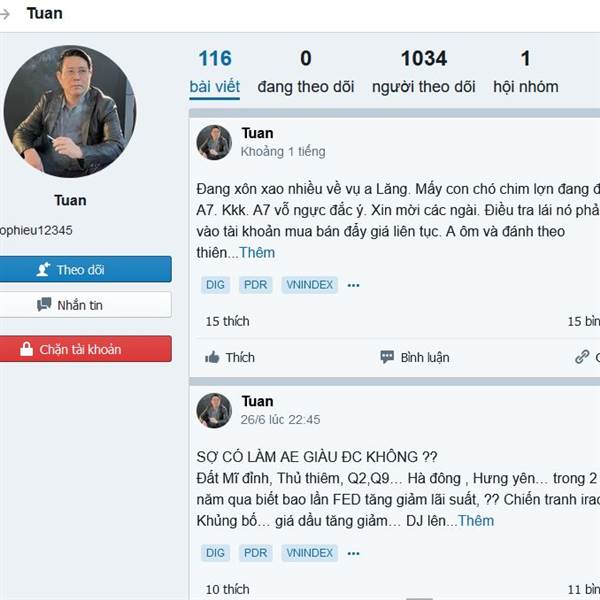Open the PDR tag on first post
The width and height of the screenshot is (600, 600).
point(255,285)
